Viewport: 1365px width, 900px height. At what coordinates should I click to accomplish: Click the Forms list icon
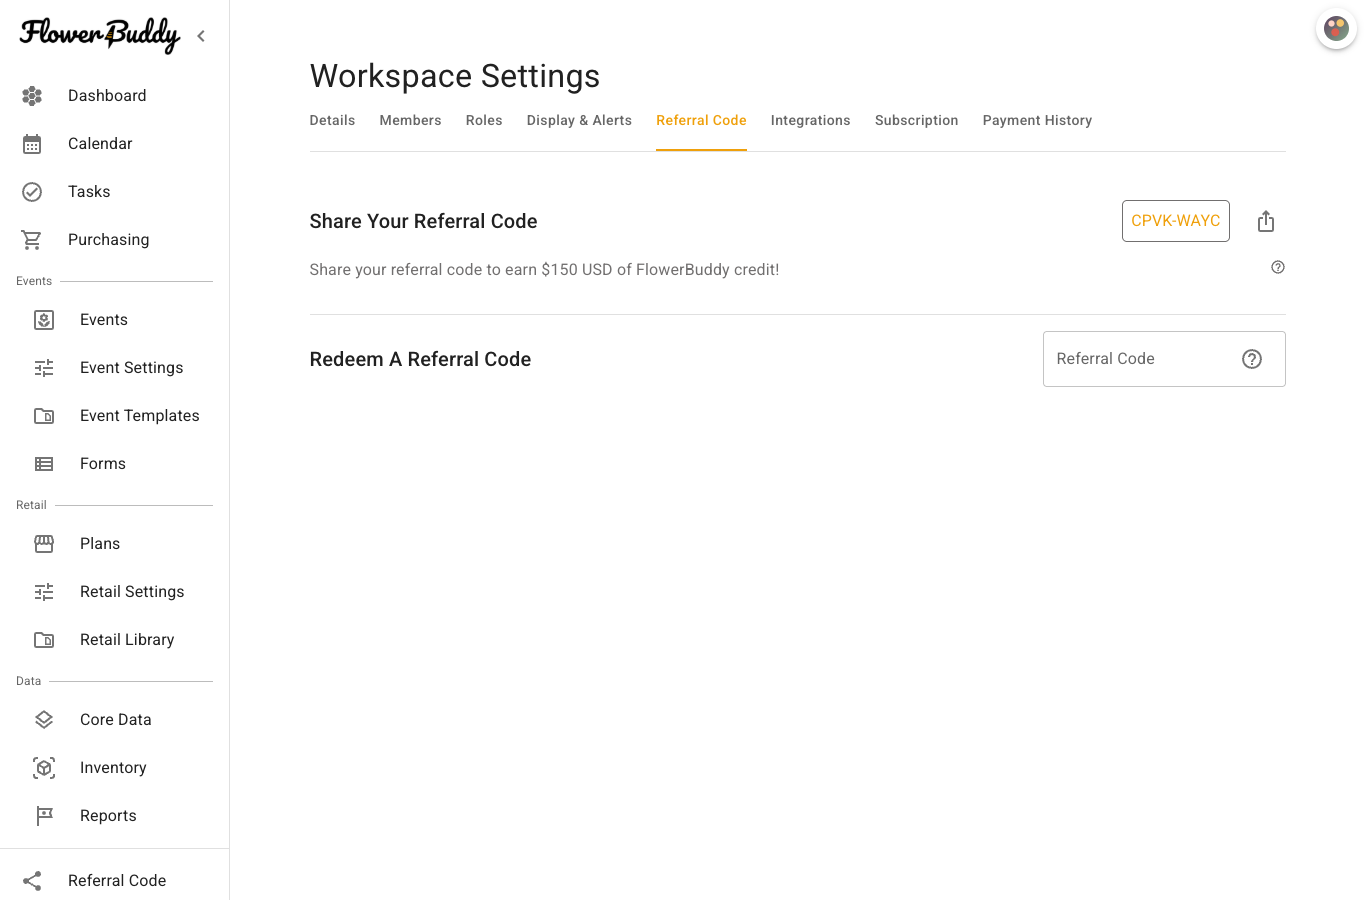(44, 464)
